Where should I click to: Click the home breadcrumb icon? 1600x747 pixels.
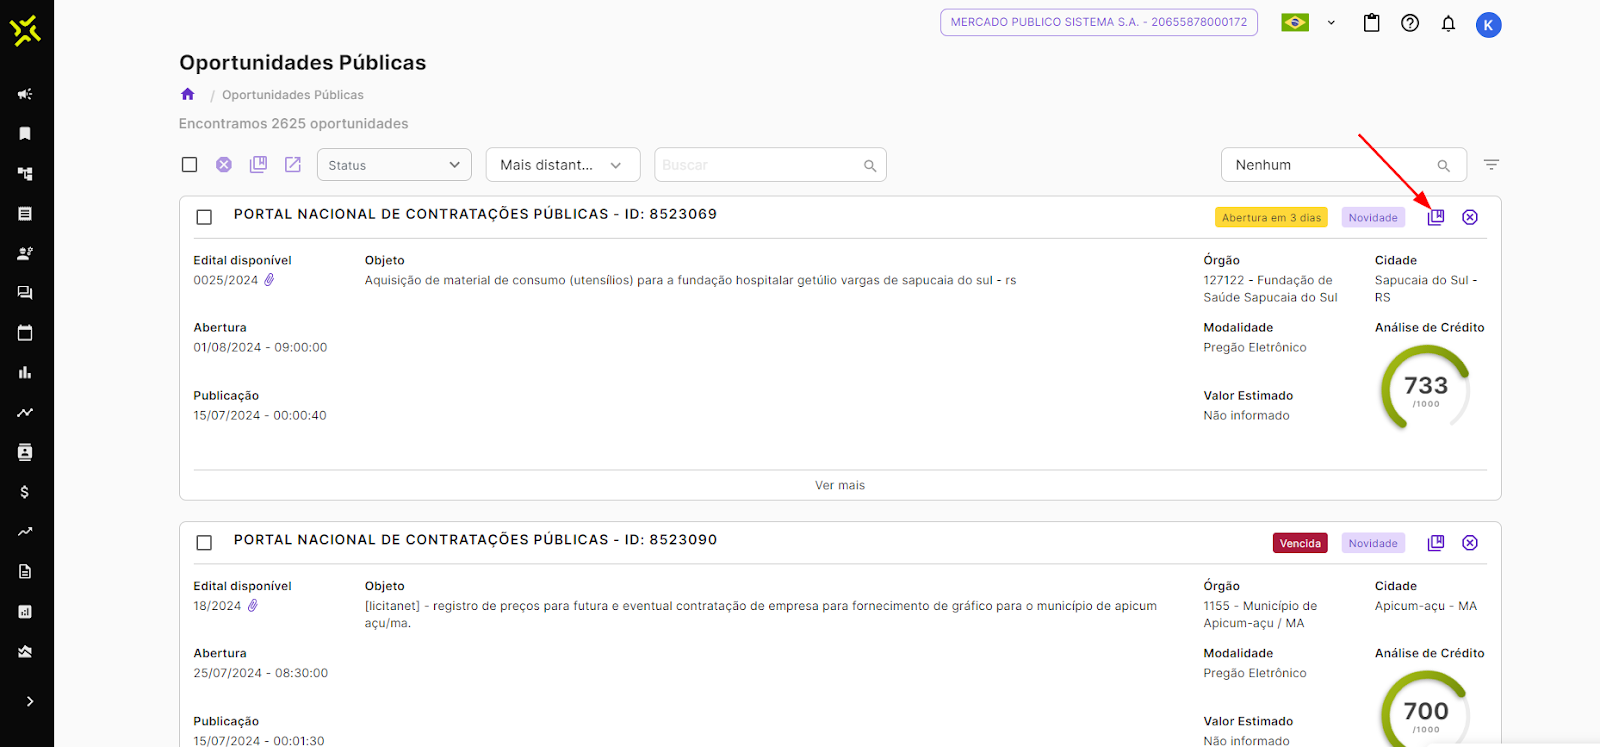(187, 94)
